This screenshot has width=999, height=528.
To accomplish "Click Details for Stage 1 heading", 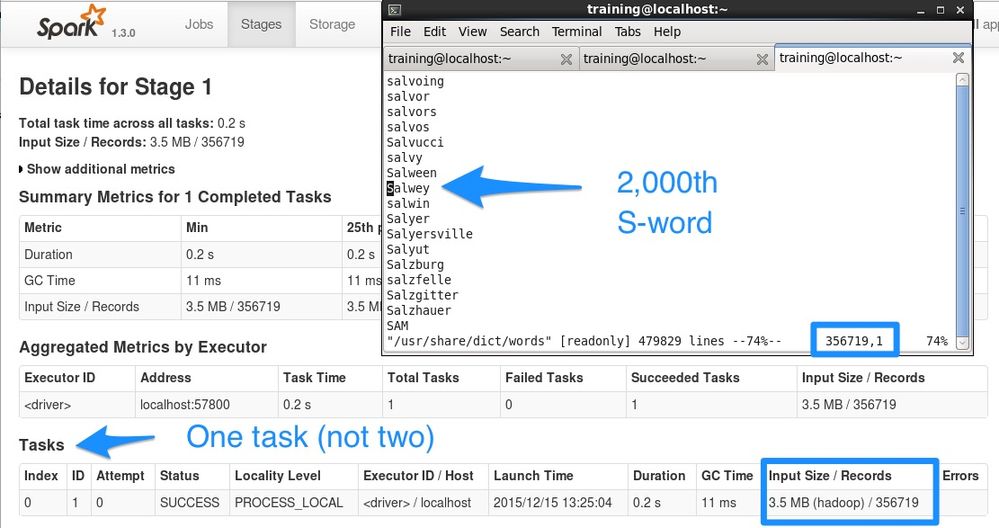I will 115,87.
